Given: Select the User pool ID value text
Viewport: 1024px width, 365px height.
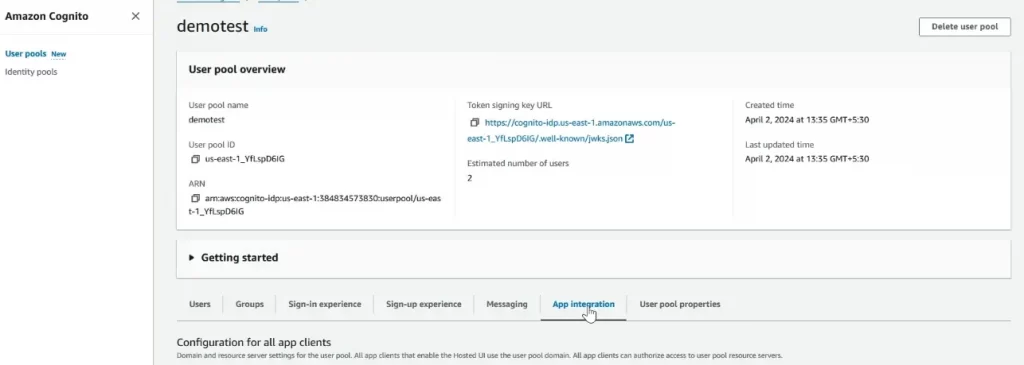Looking at the screenshot, I should (x=245, y=159).
